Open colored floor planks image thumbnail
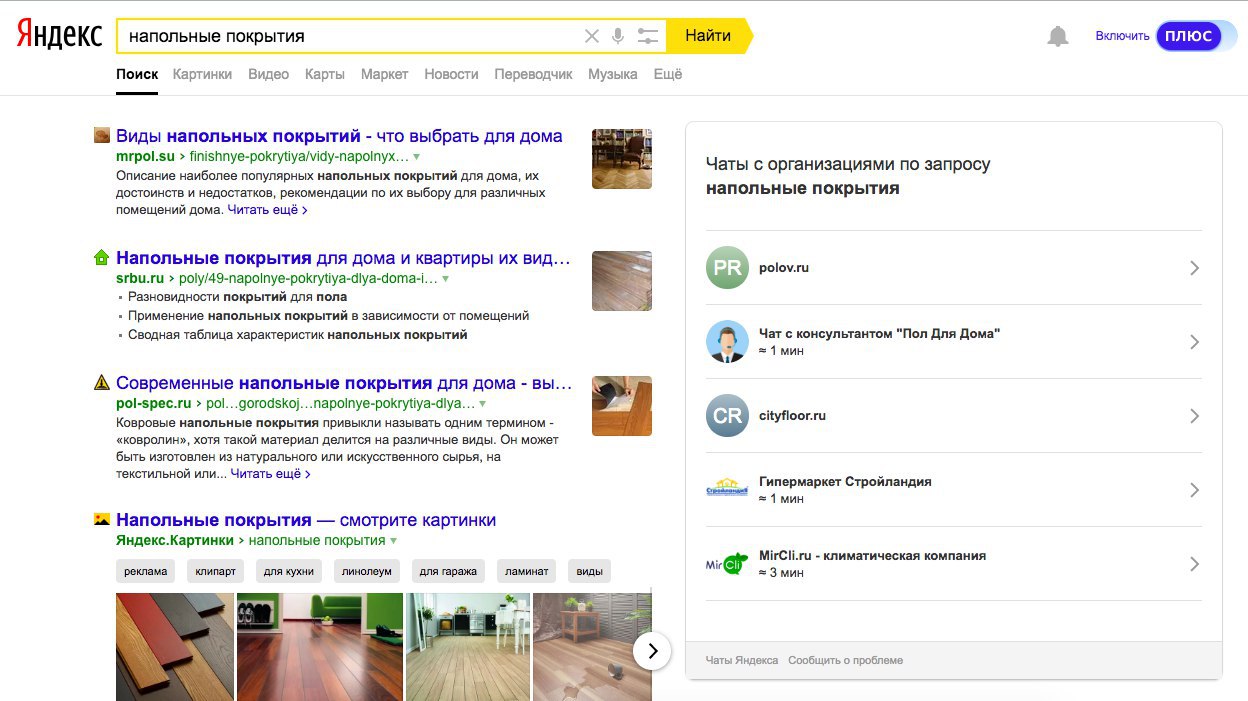This screenshot has width=1248, height=701. click(174, 646)
